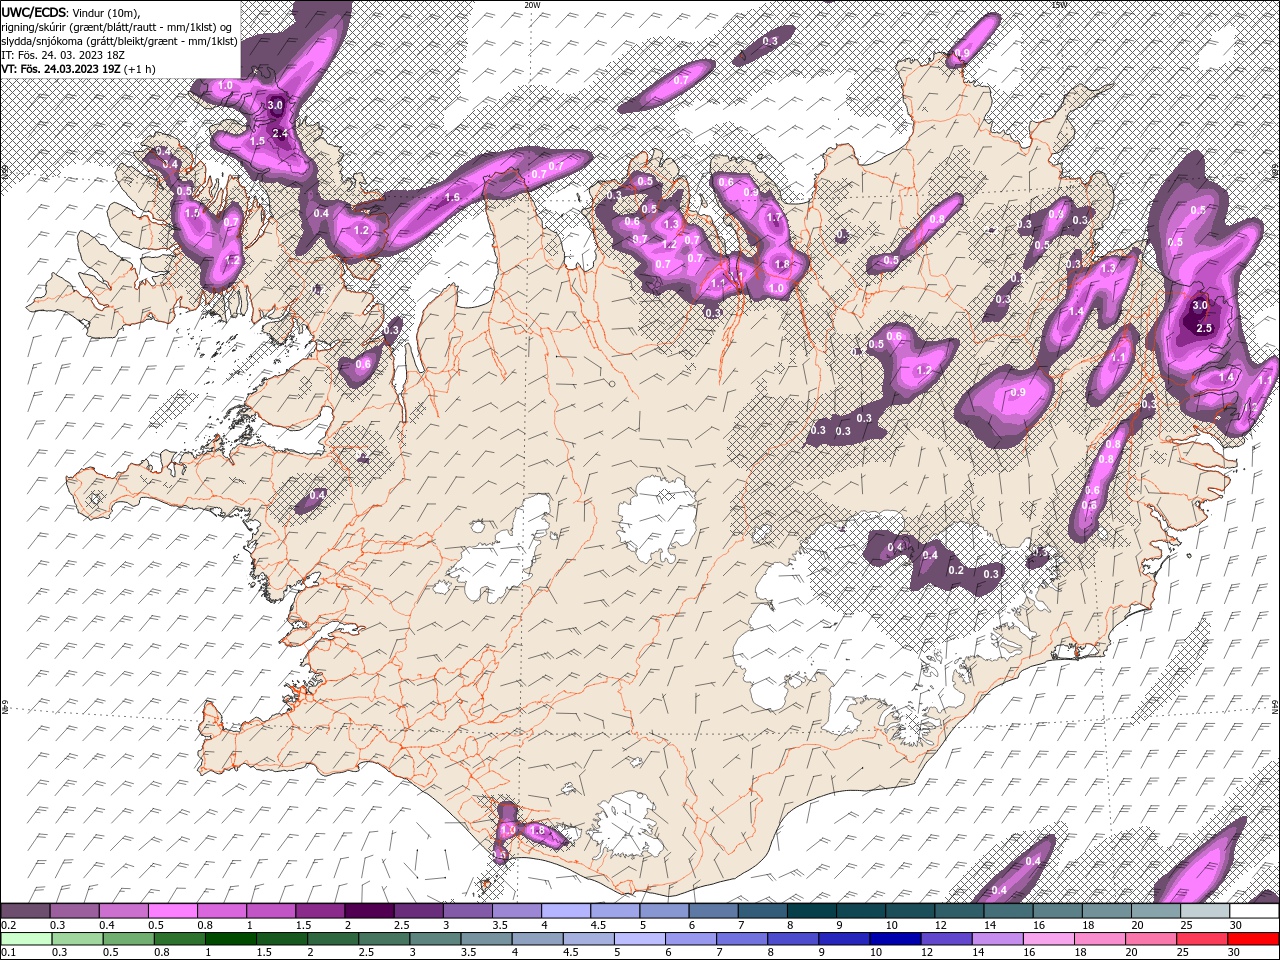Click the white final swatch after 30 in top row
The width and height of the screenshot is (1280, 960).
point(1254,911)
